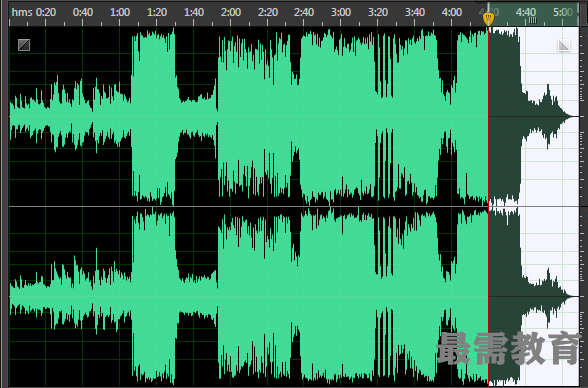
Task: Click the 4:00 ruler label
Action: click(x=452, y=12)
